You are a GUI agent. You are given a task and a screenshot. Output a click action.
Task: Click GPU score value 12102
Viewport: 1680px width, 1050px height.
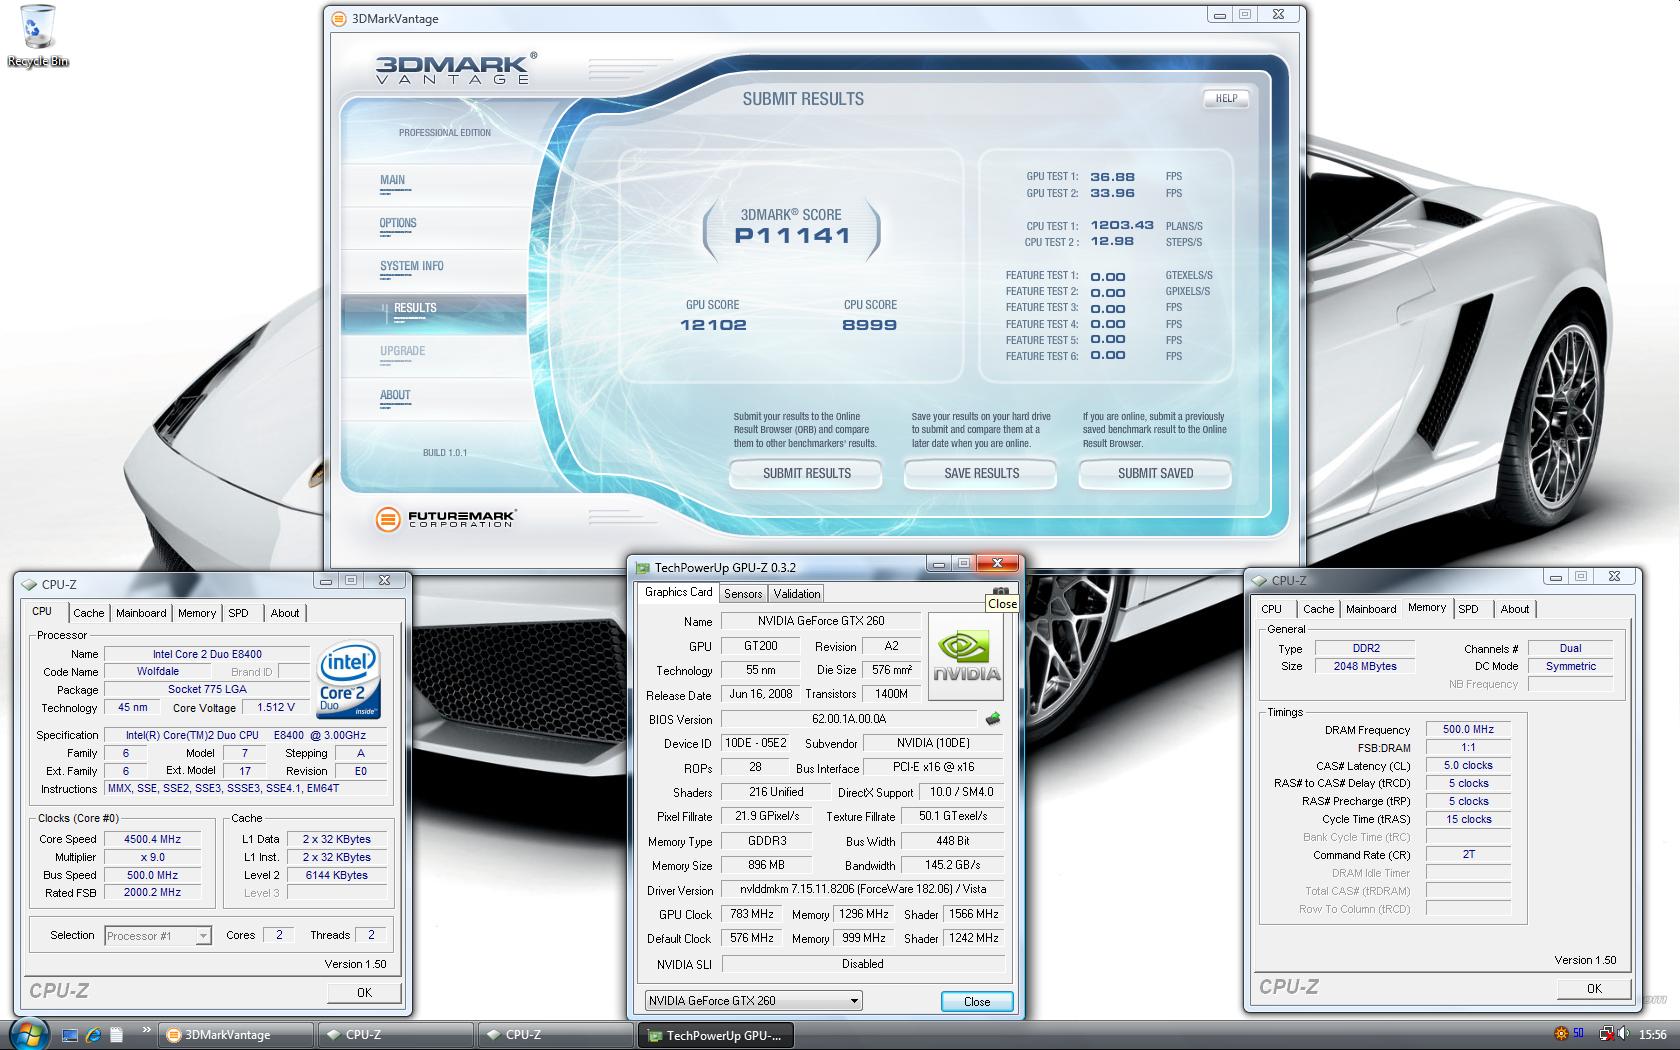point(713,325)
